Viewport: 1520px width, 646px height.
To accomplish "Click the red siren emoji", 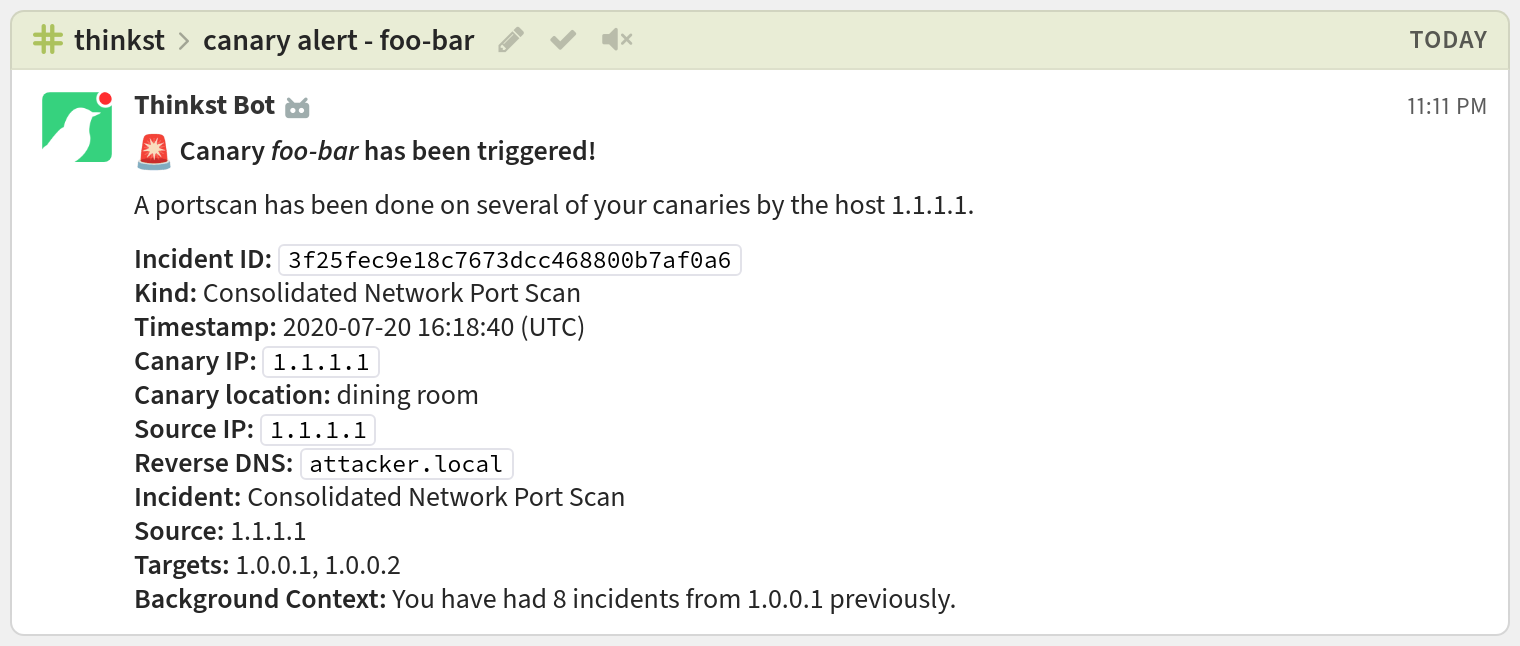I will click(x=153, y=151).
